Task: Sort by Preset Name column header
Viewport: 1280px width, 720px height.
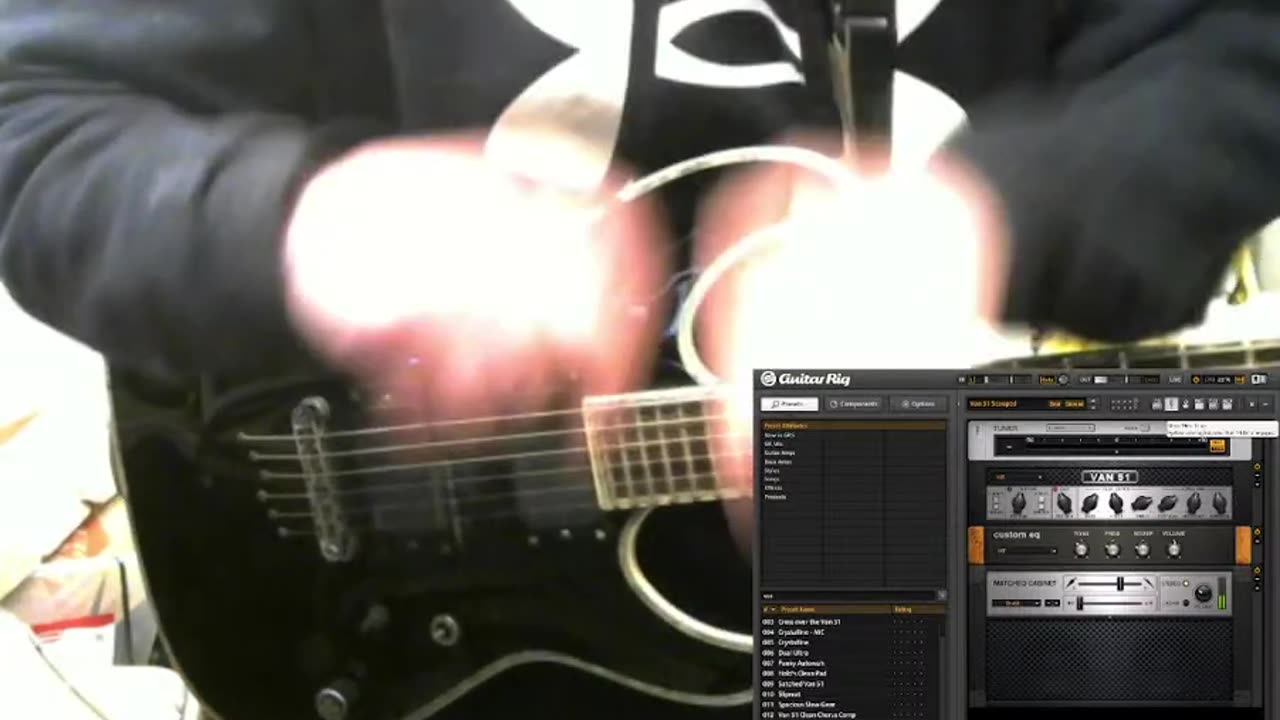Action: coord(798,609)
